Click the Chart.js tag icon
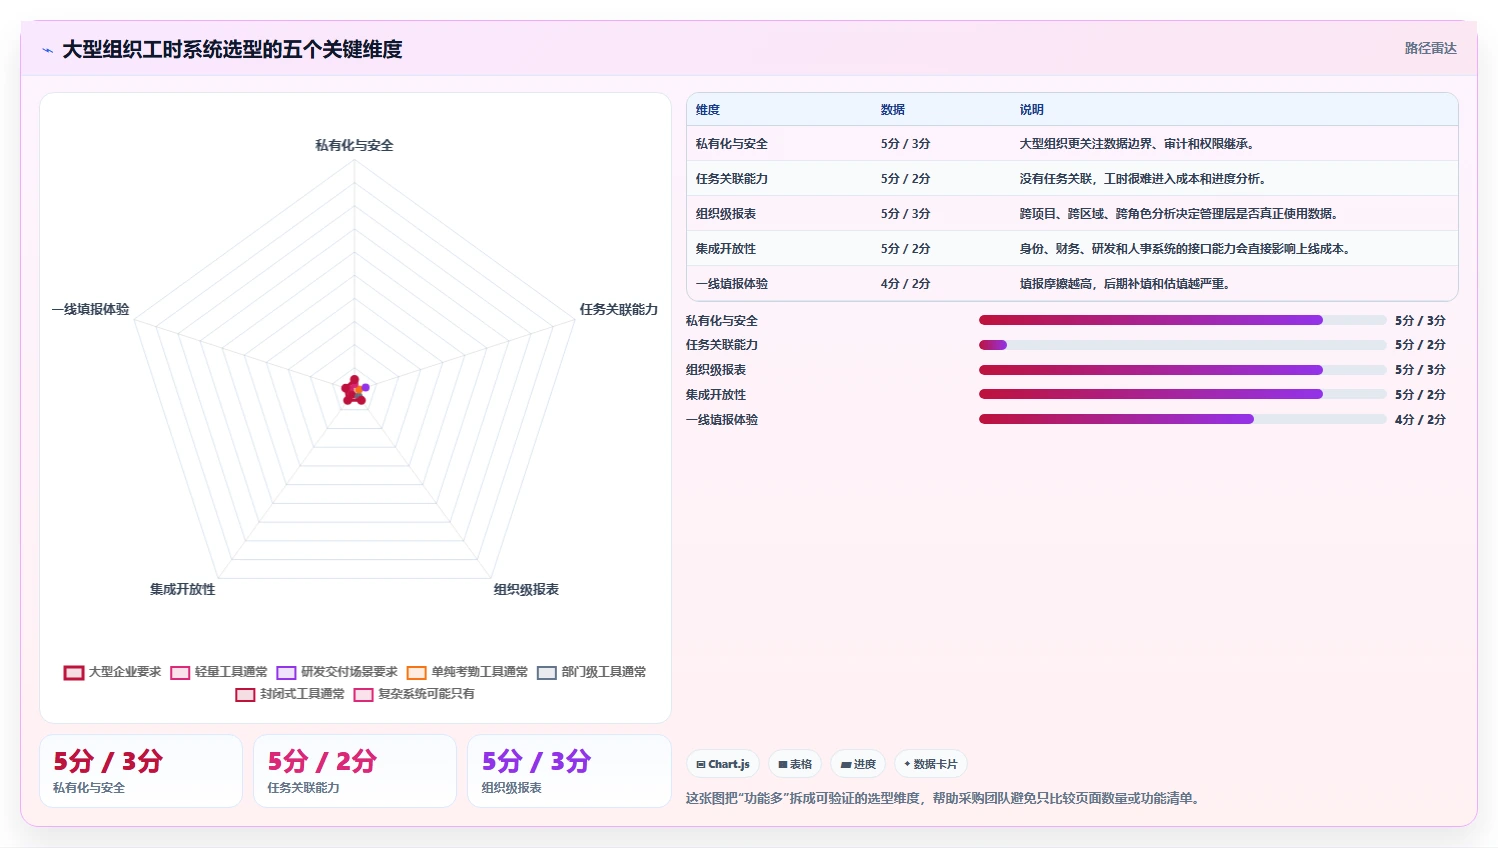The image size is (1498, 848). point(701,764)
